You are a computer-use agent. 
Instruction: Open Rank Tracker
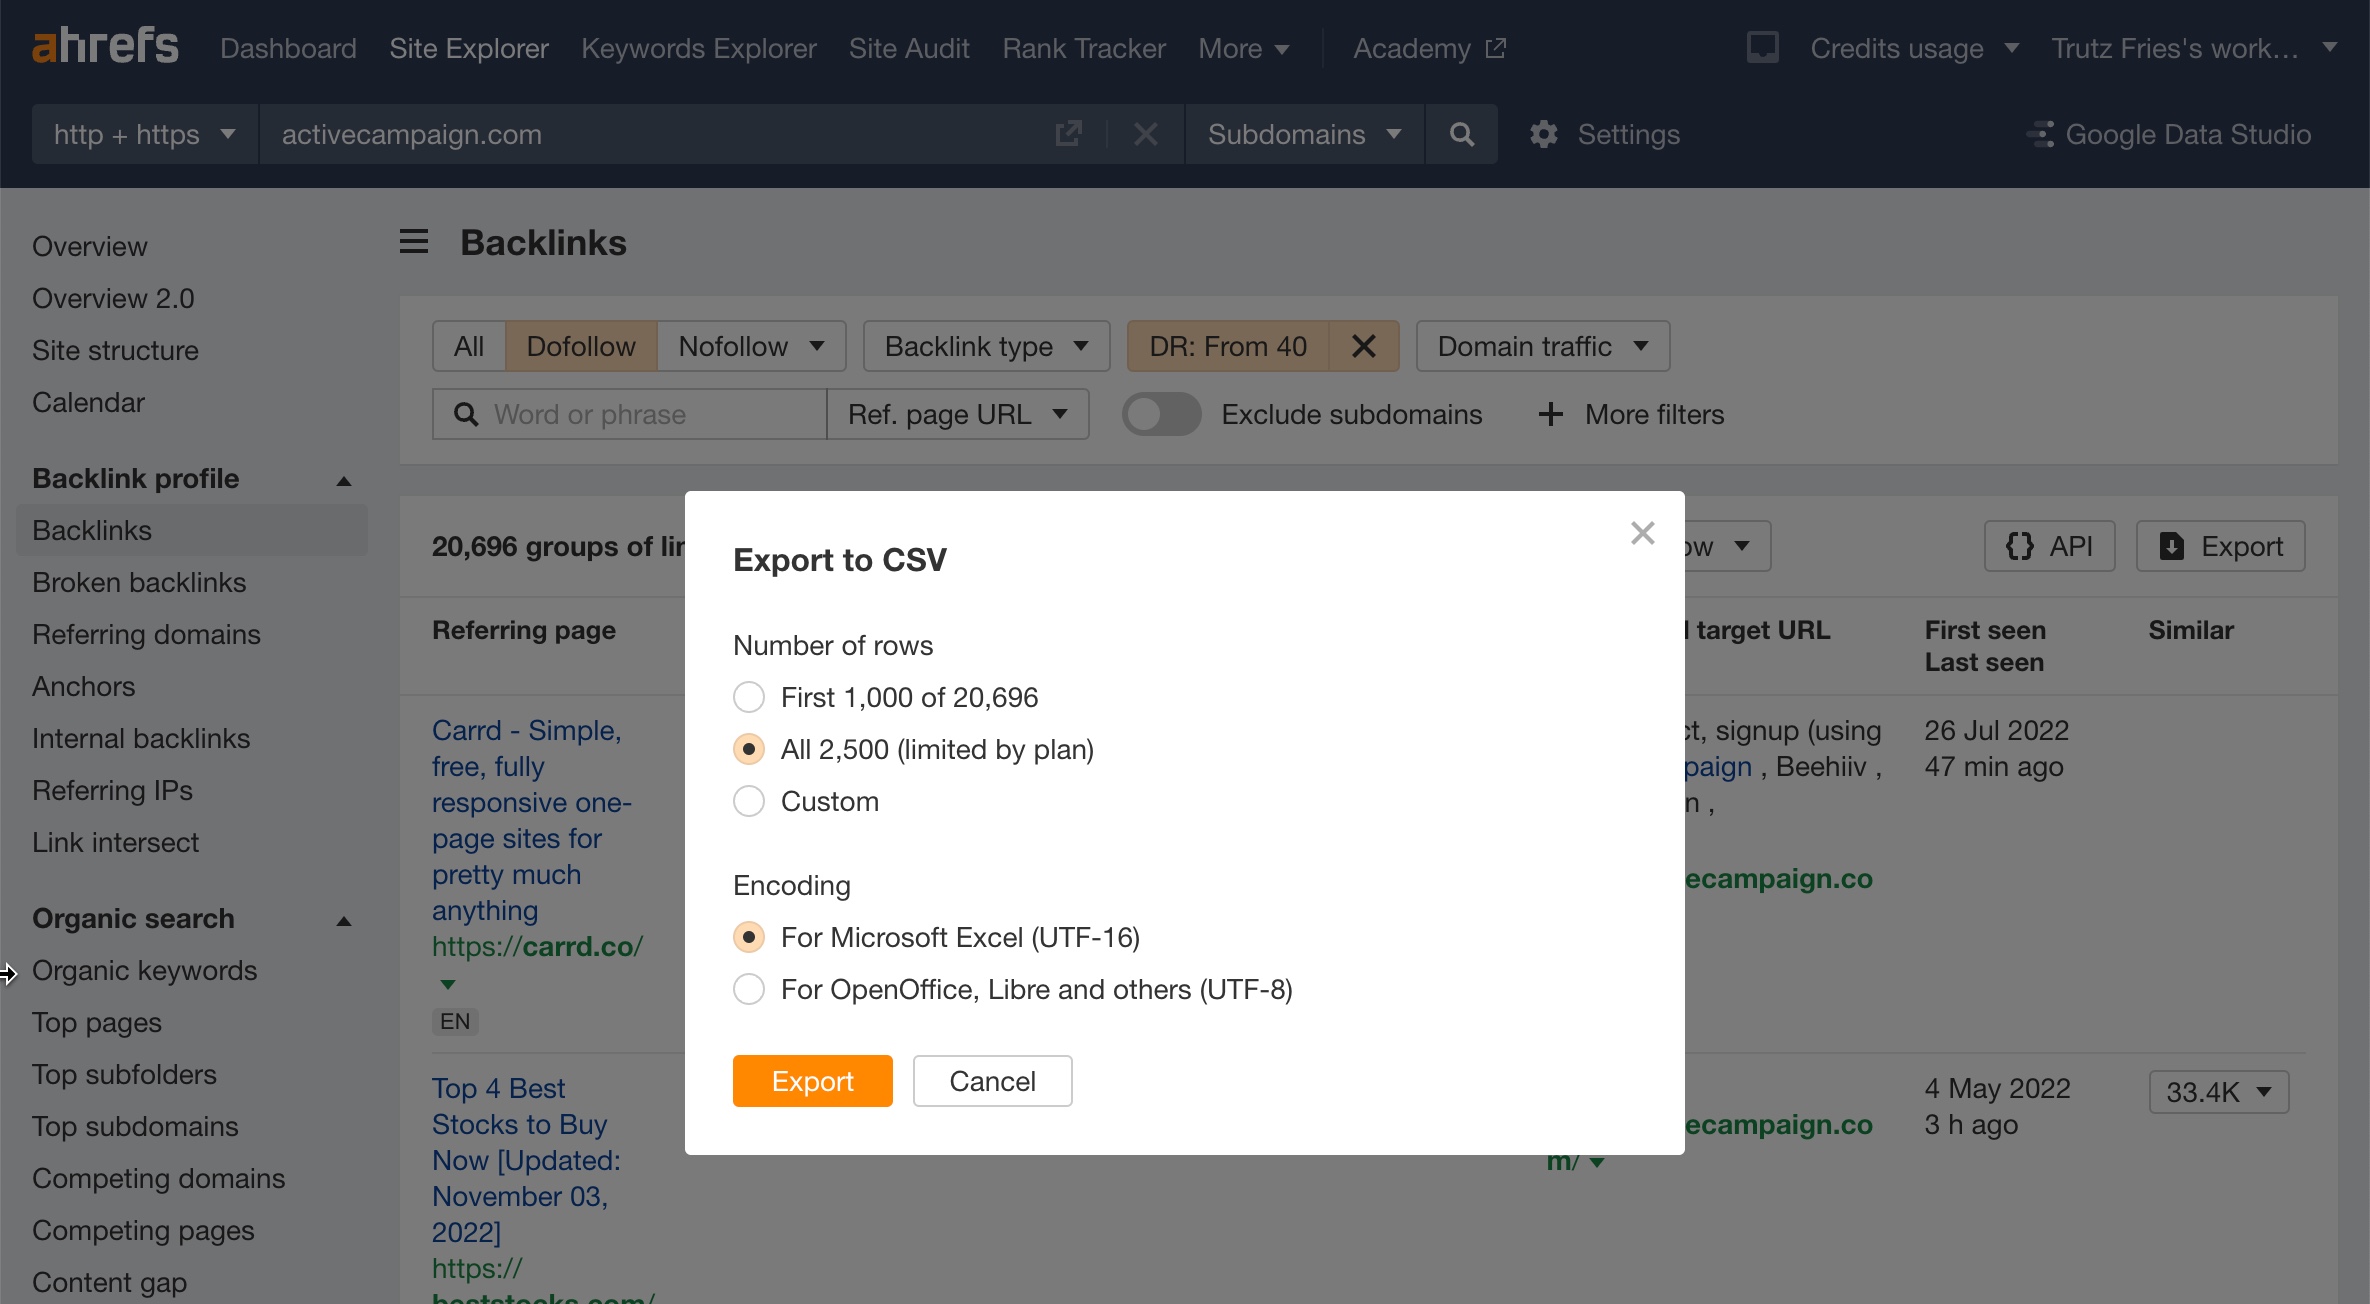1084,48
